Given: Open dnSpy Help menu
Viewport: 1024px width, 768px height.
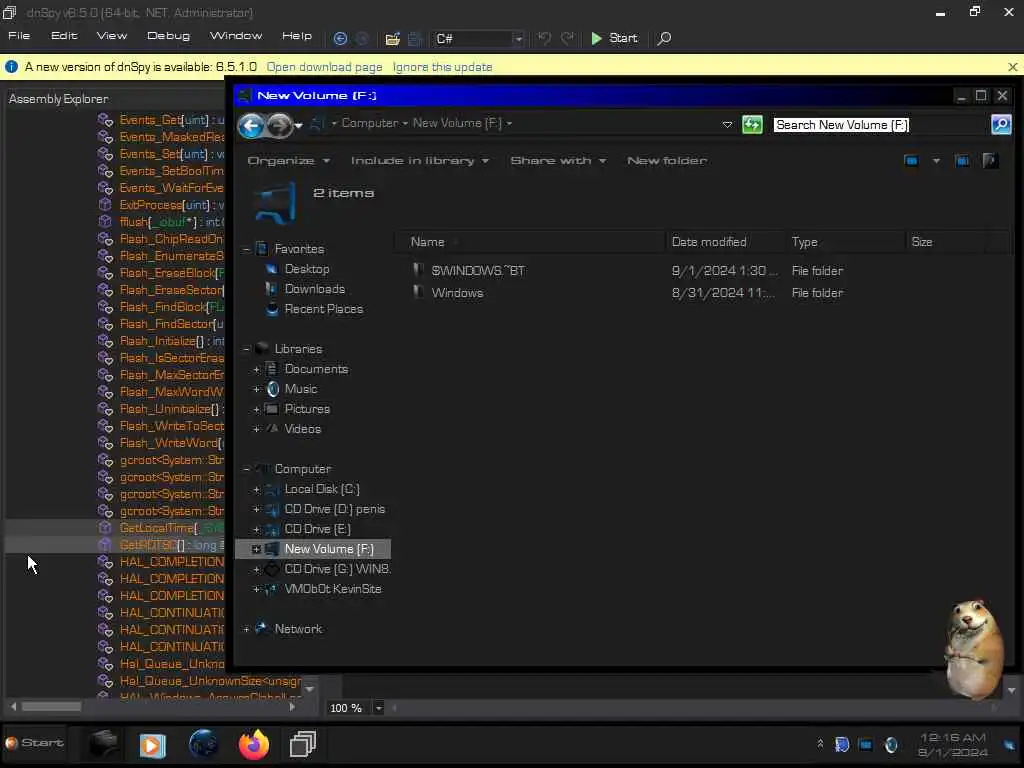Looking at the screenshot, I should [x=296, y=36].
